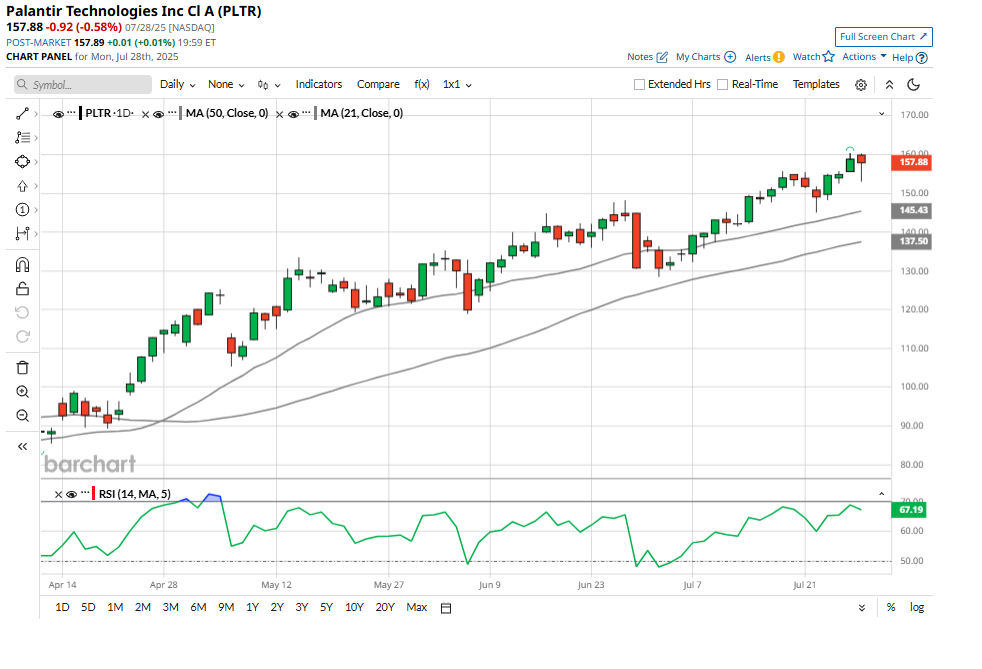The image size is (982, 669).
Task: Select the 5Y time range
Action: pos(326,608)
